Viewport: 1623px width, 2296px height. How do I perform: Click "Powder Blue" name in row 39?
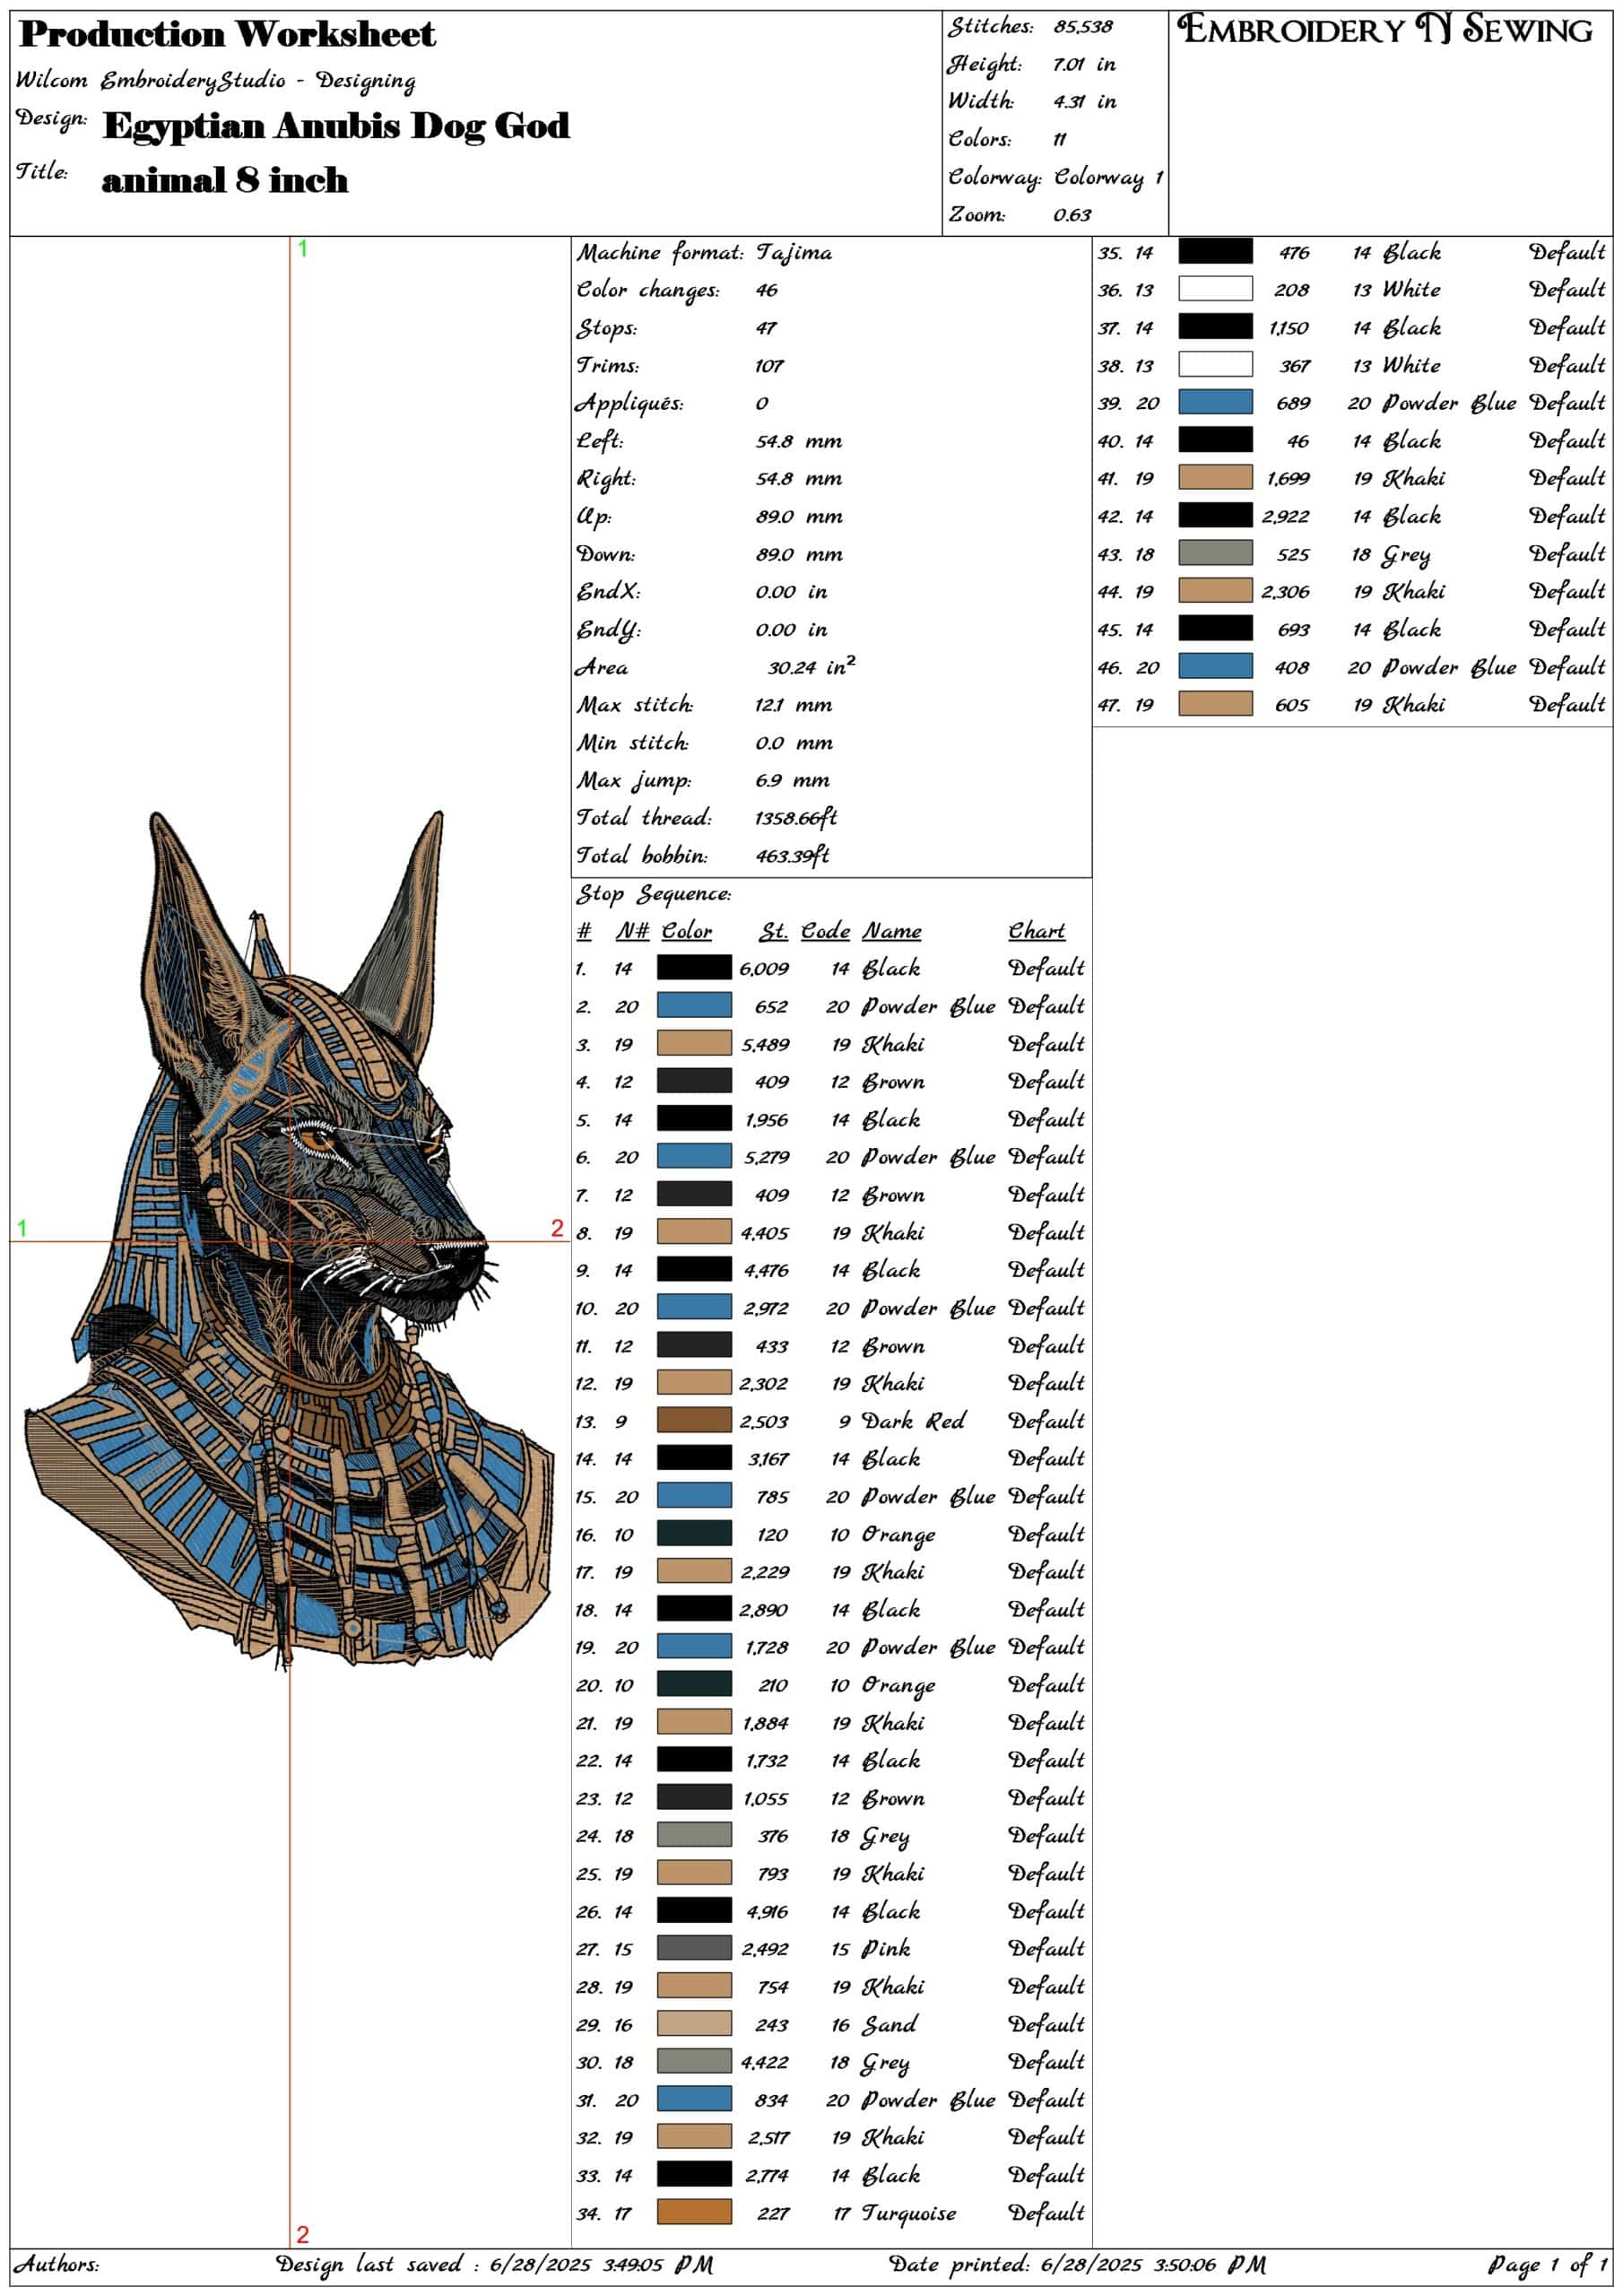pos(1449,403)
